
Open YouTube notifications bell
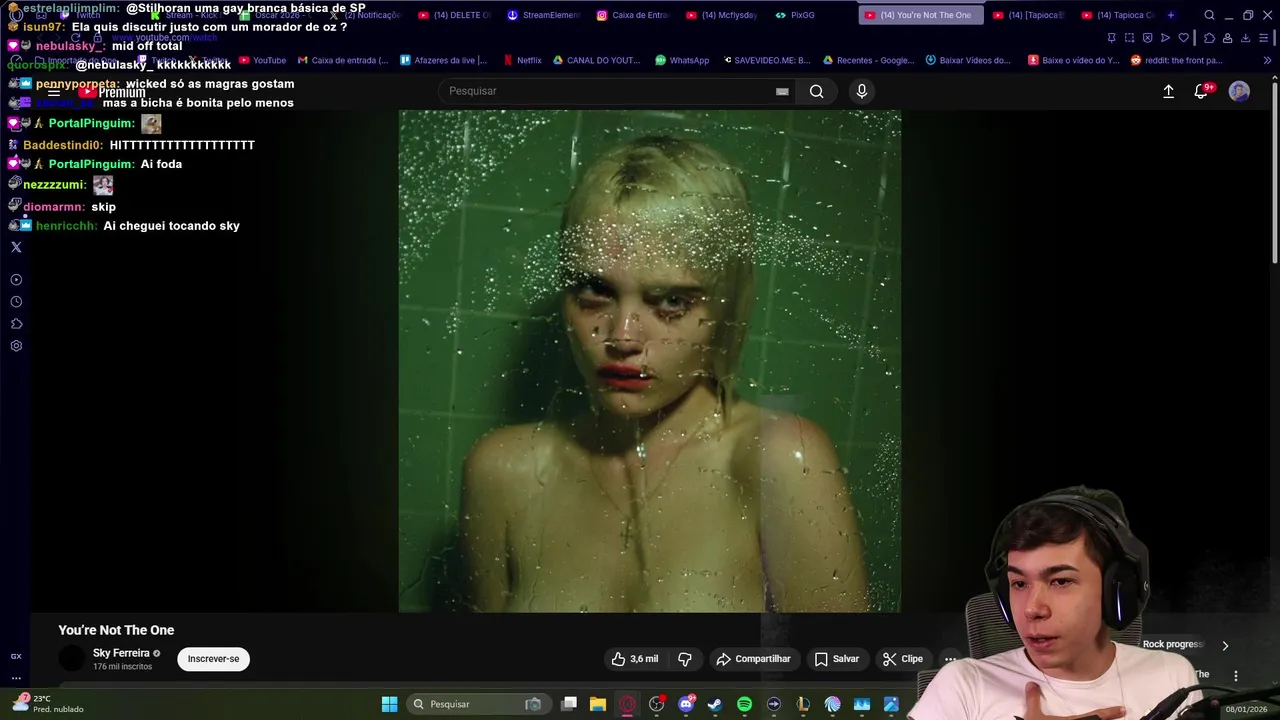click(x=1201, y=91)
